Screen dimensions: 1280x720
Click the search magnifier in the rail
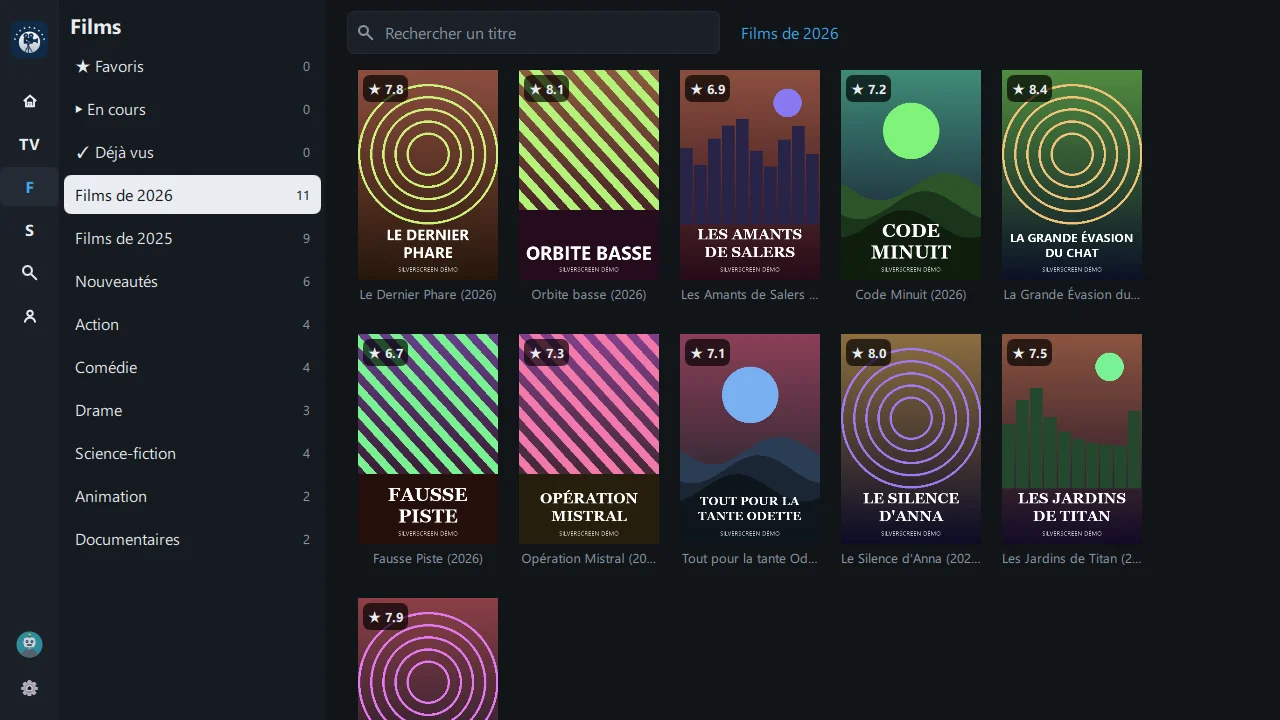[x=29, y=273]
